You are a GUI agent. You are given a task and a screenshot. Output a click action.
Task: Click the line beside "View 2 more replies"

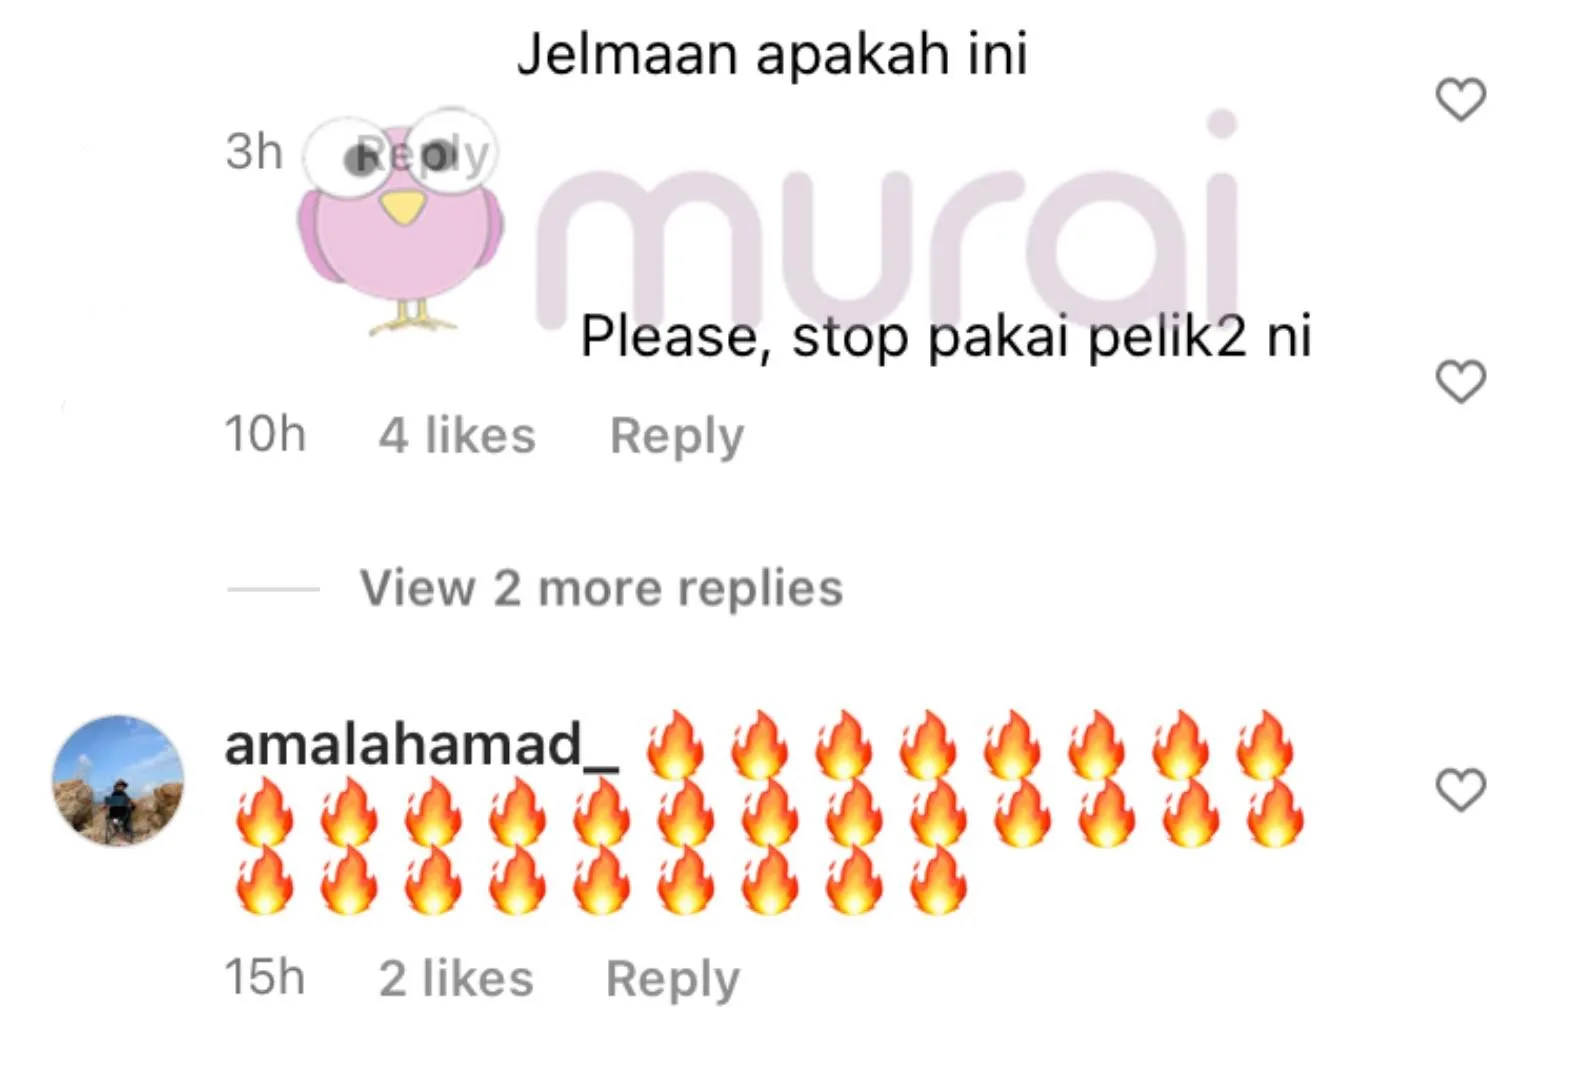[x=273, y=589]
